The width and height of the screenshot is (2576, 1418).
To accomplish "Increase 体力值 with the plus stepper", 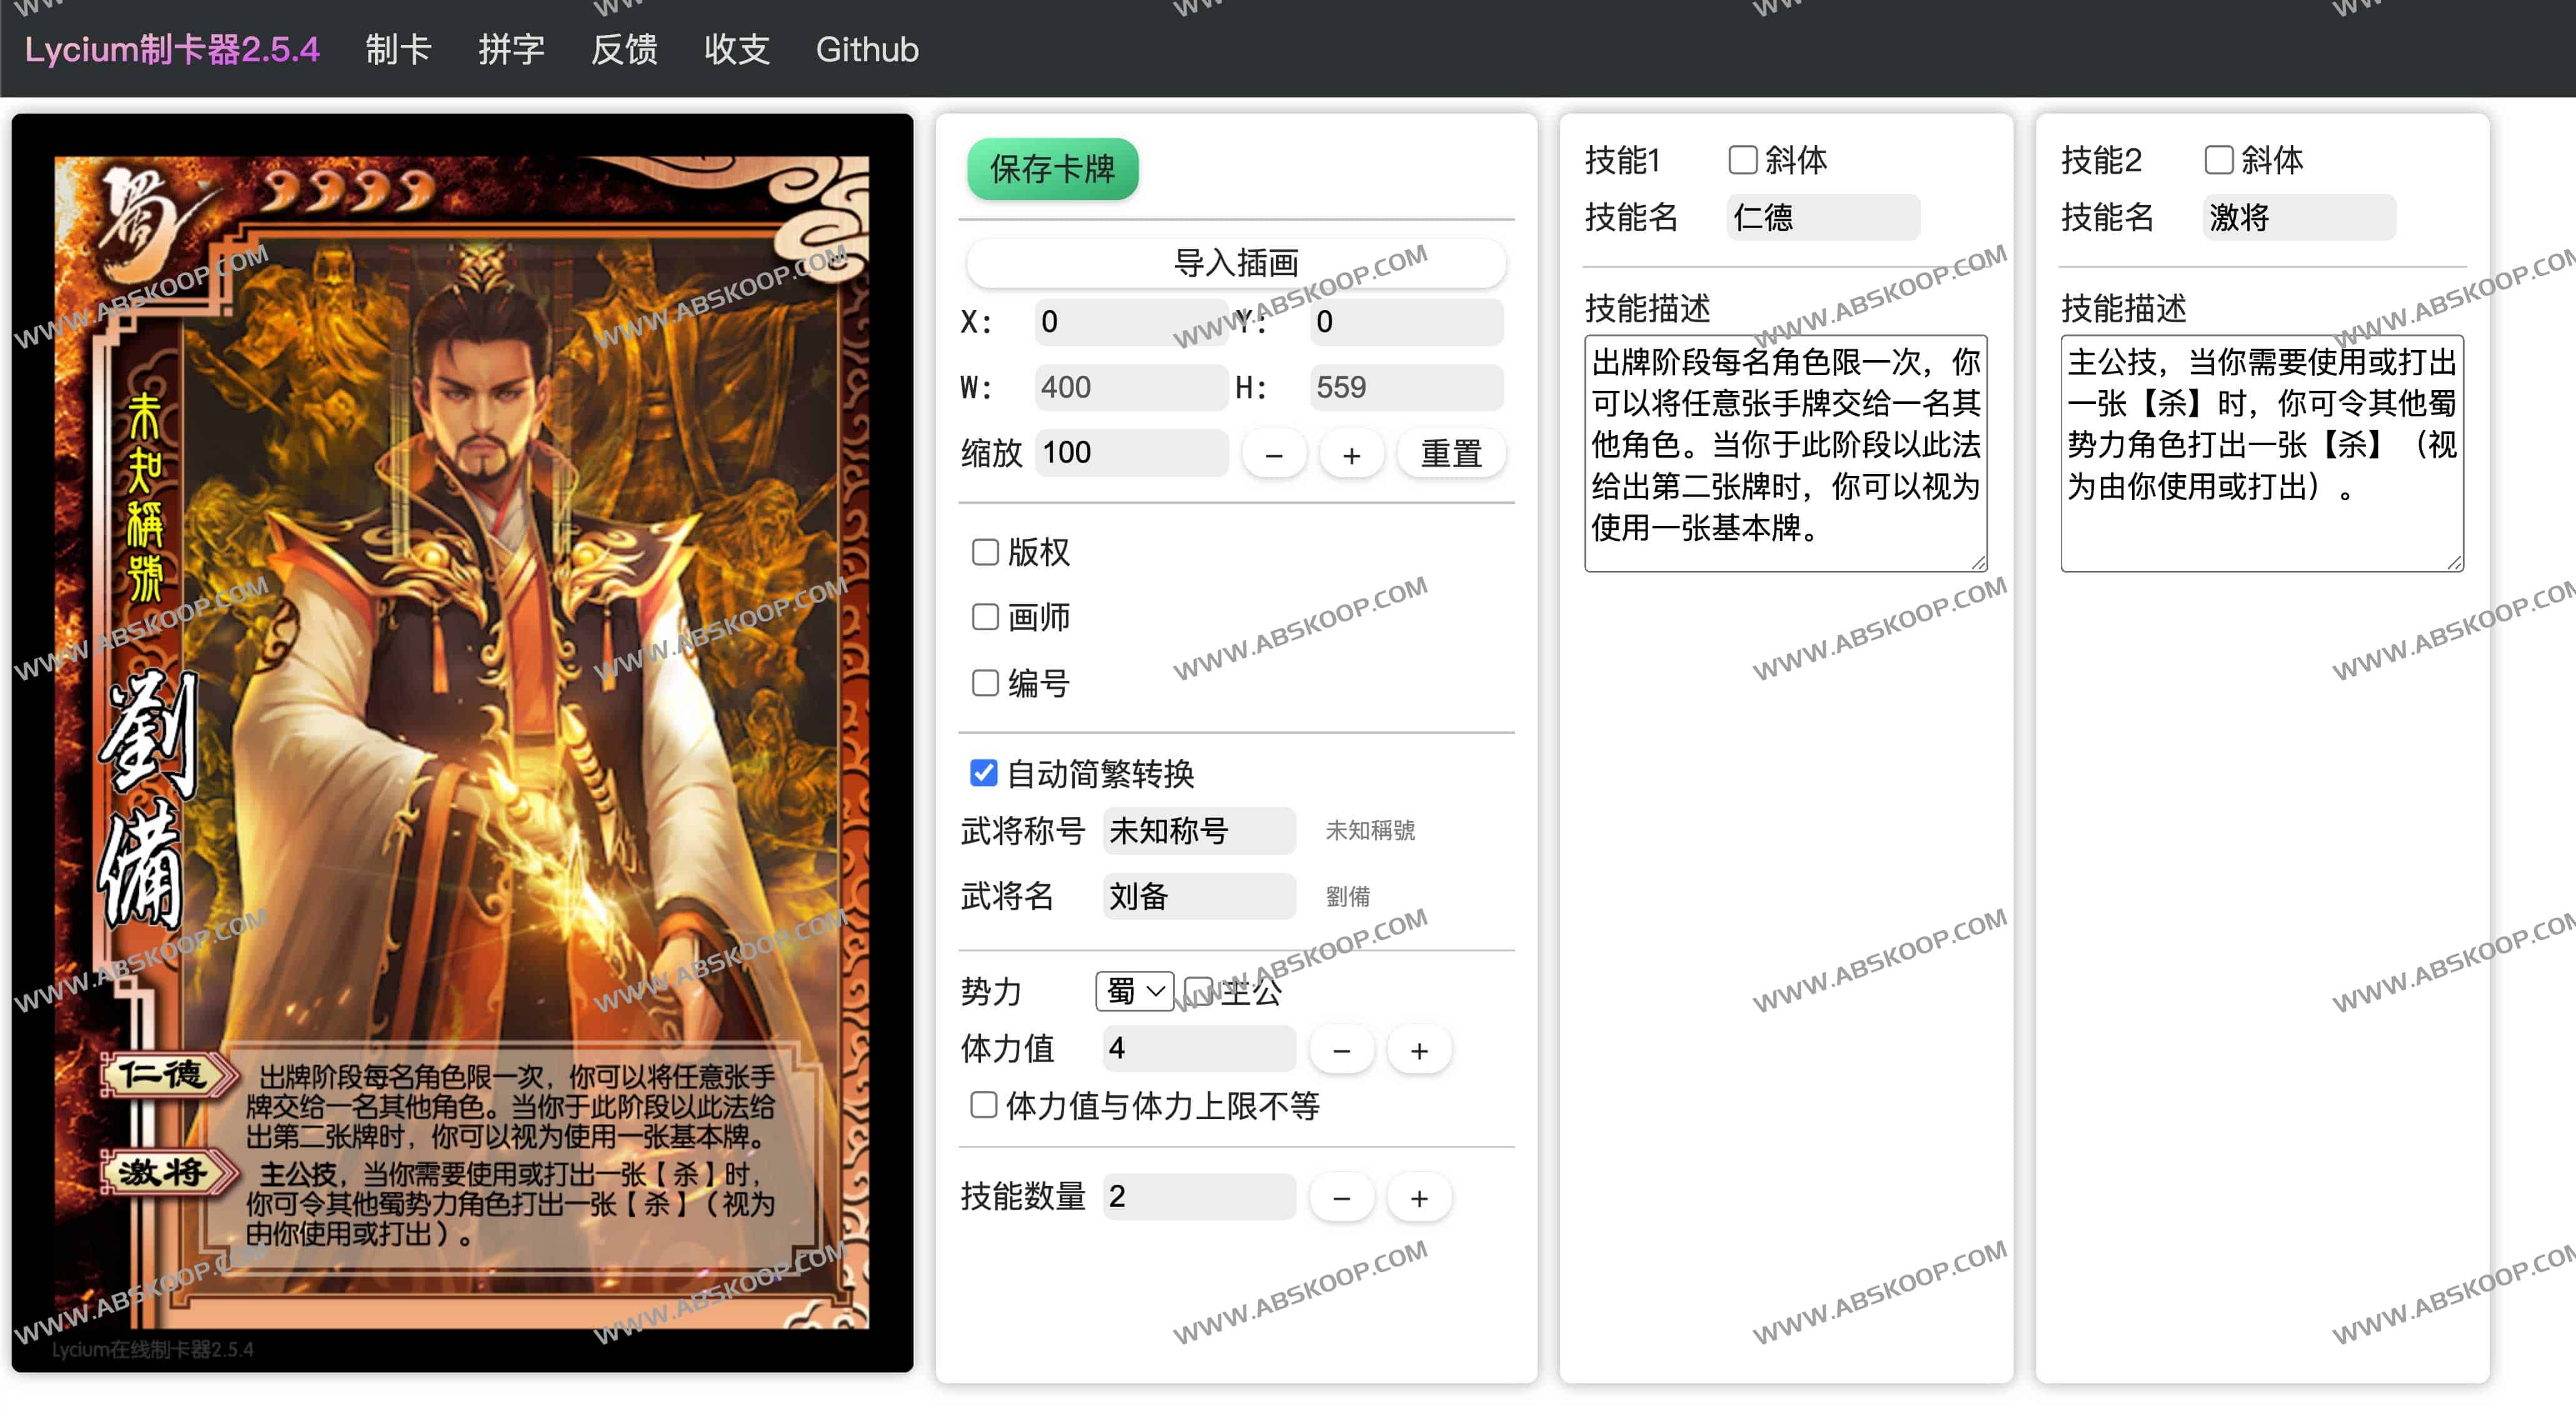I will (1419, 1049).
